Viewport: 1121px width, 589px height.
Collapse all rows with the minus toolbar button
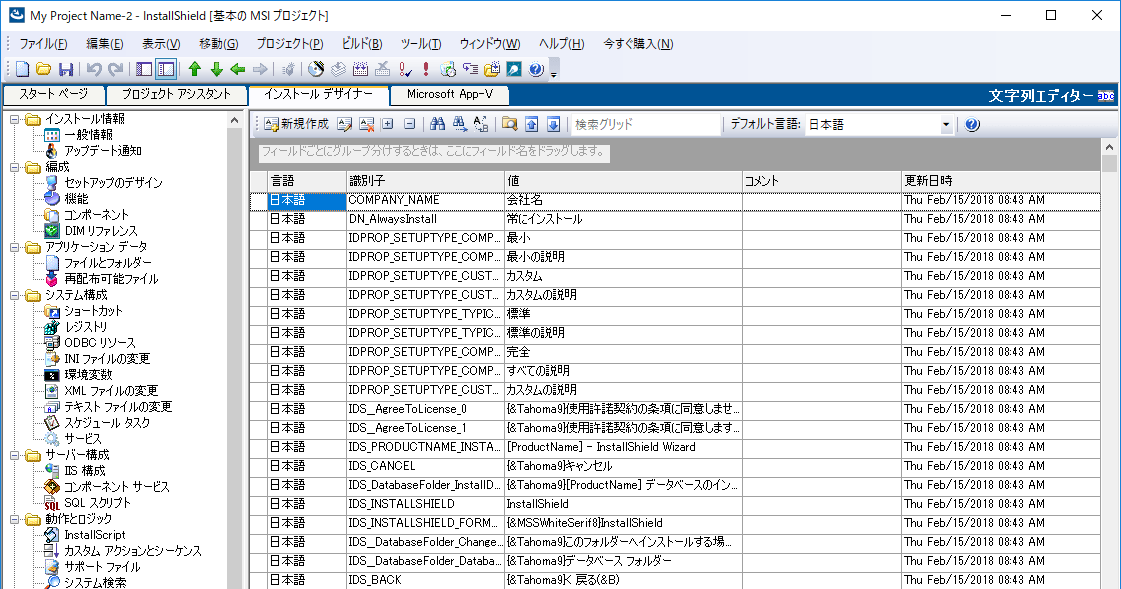(410, 124)
